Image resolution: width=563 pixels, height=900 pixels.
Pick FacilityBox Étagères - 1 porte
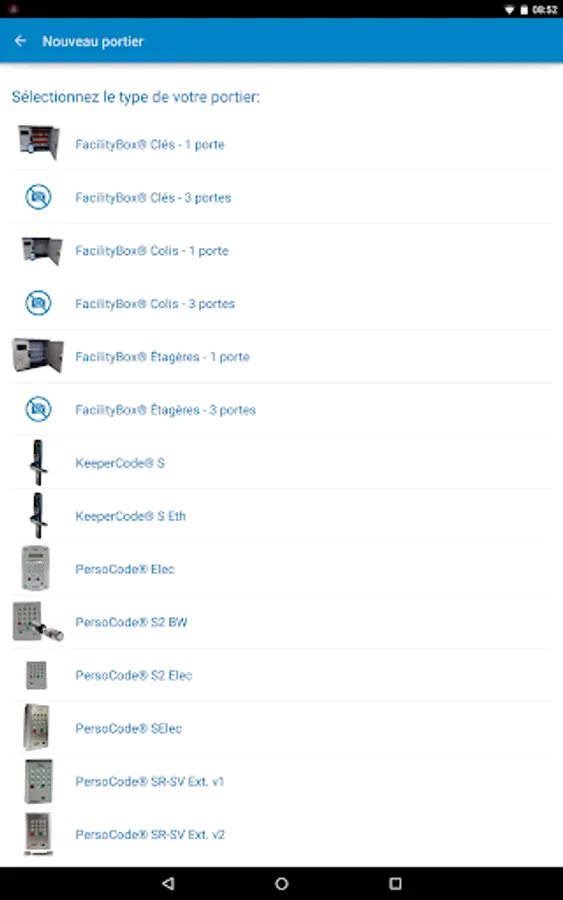(282, 356)
